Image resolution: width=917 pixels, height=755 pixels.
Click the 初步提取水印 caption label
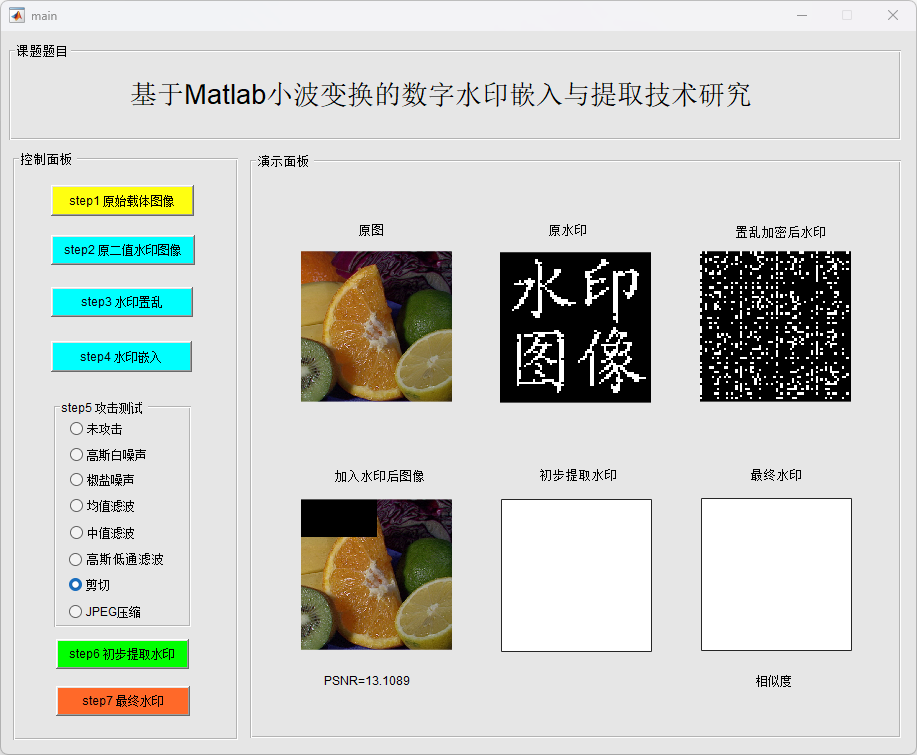[x=578, y=475]
